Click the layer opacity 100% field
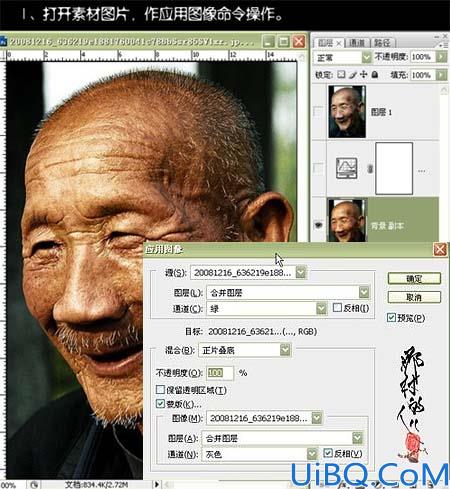 423,57
